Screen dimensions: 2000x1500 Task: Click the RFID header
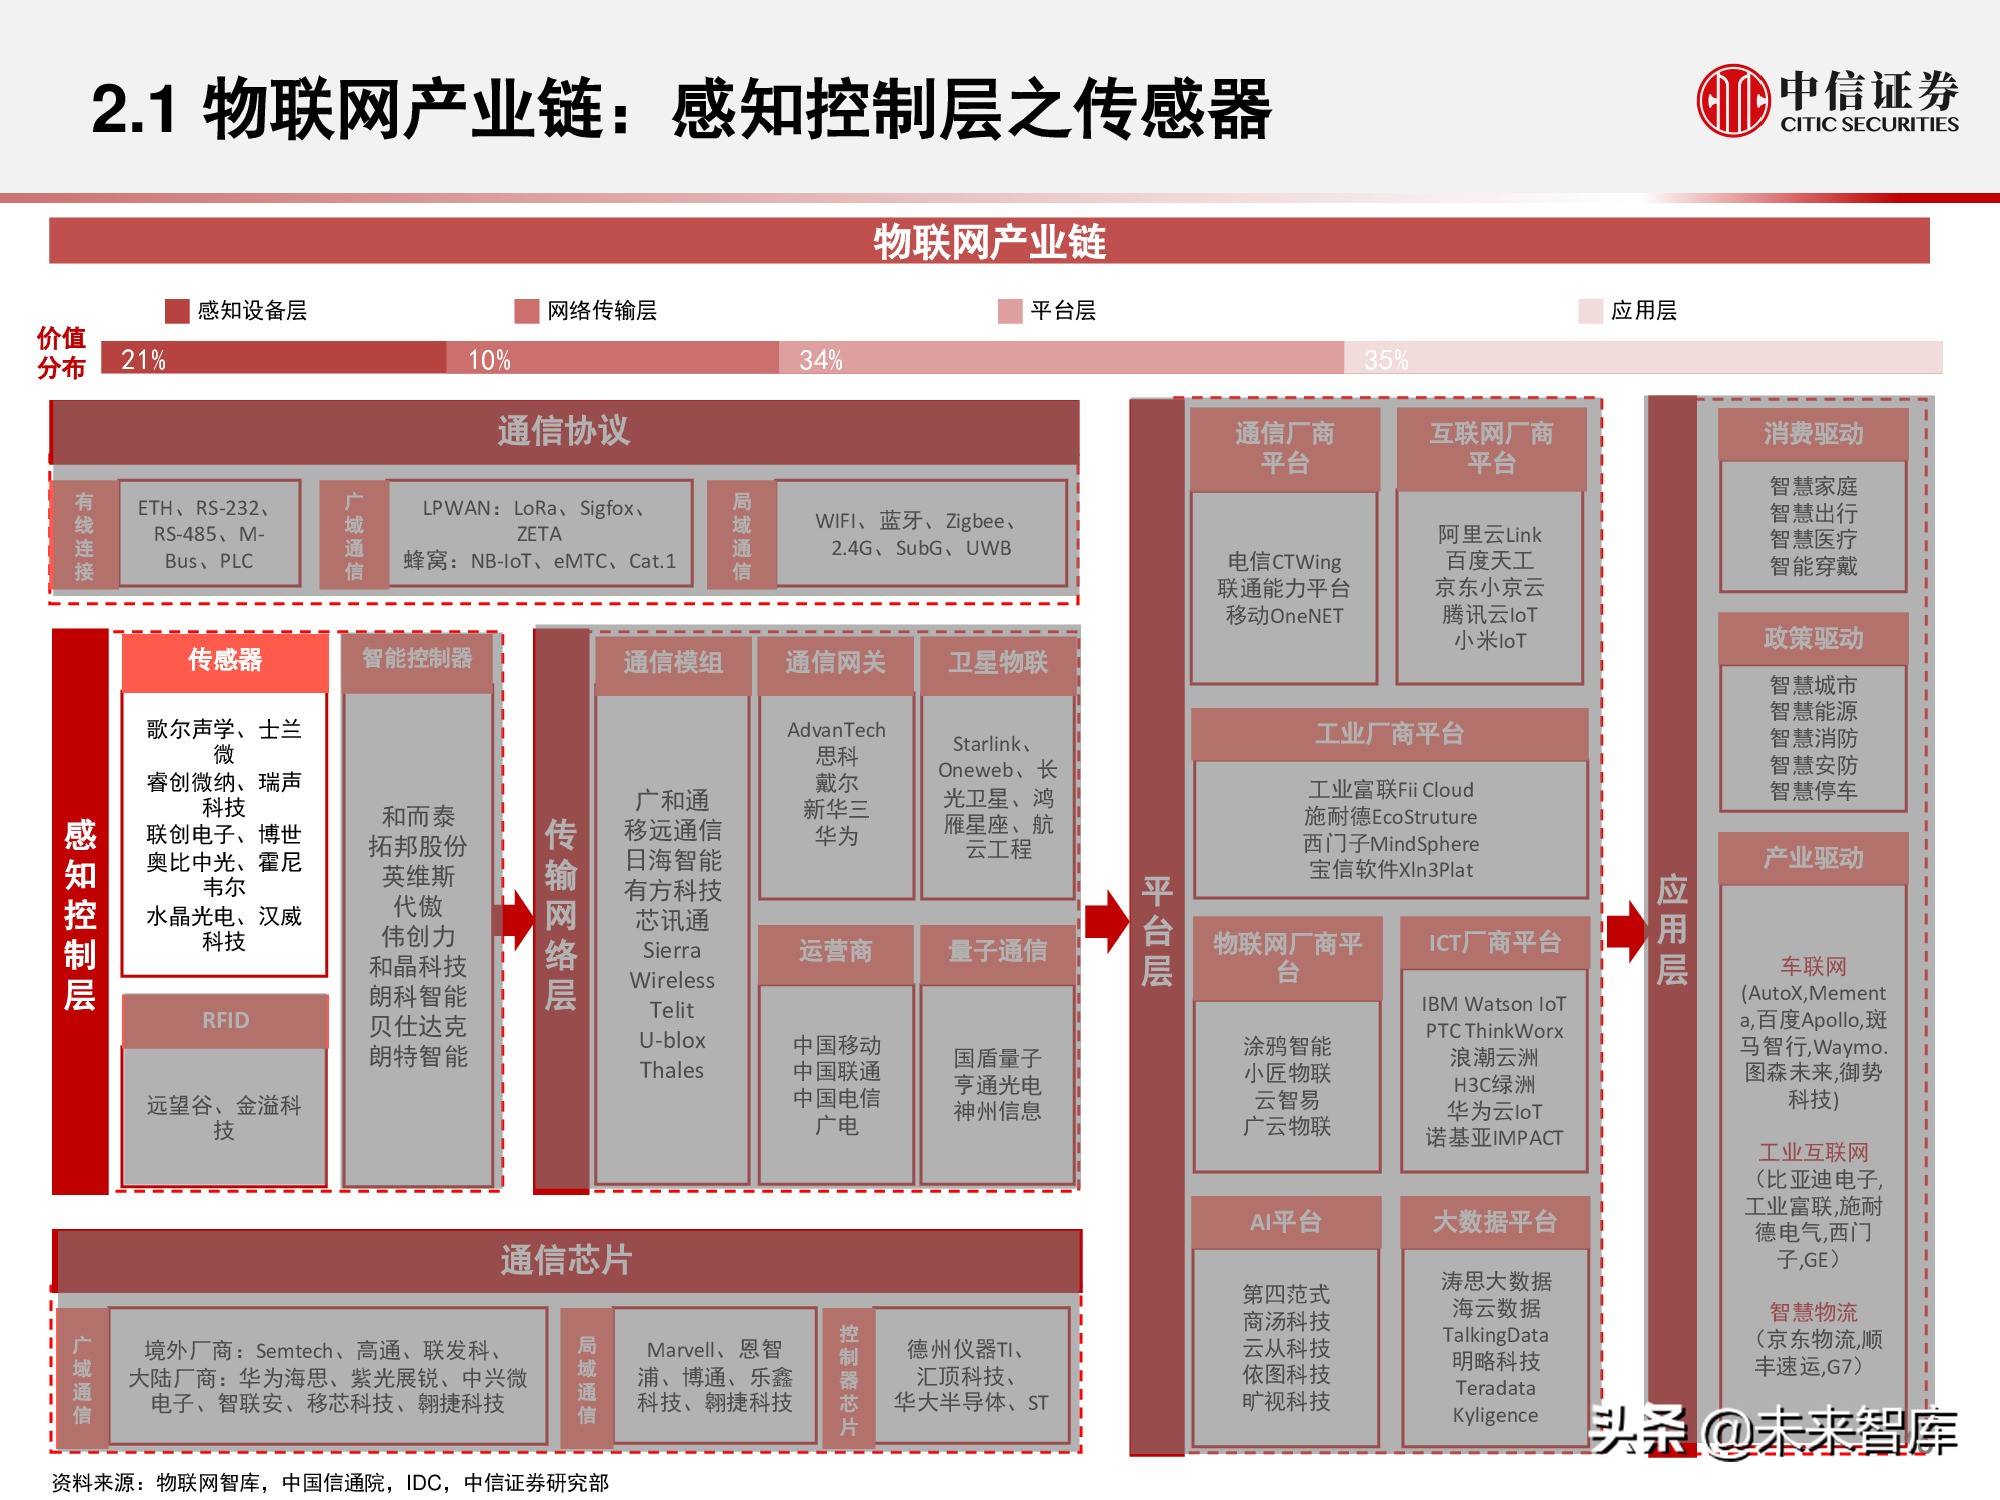[x=225, y=1020]
